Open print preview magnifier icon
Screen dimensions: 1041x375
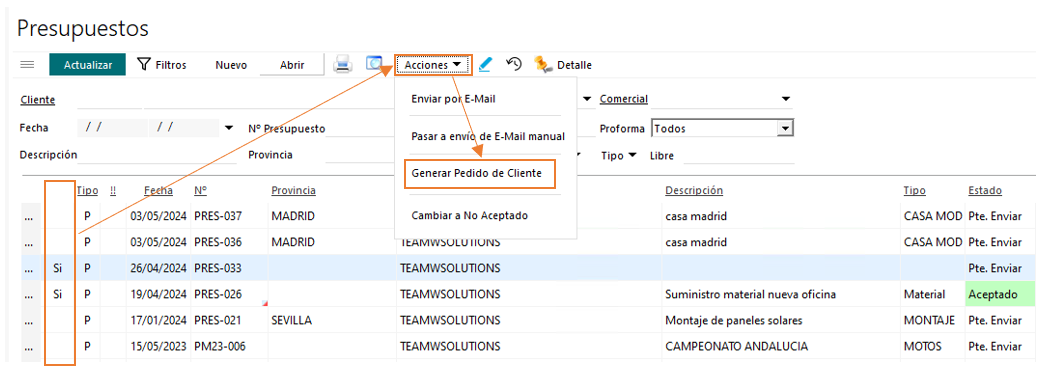click(374, 64)
